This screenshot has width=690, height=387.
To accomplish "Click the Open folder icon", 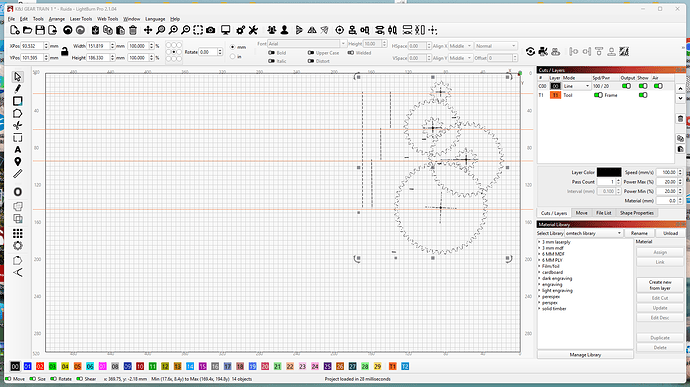I will (27, 30).
